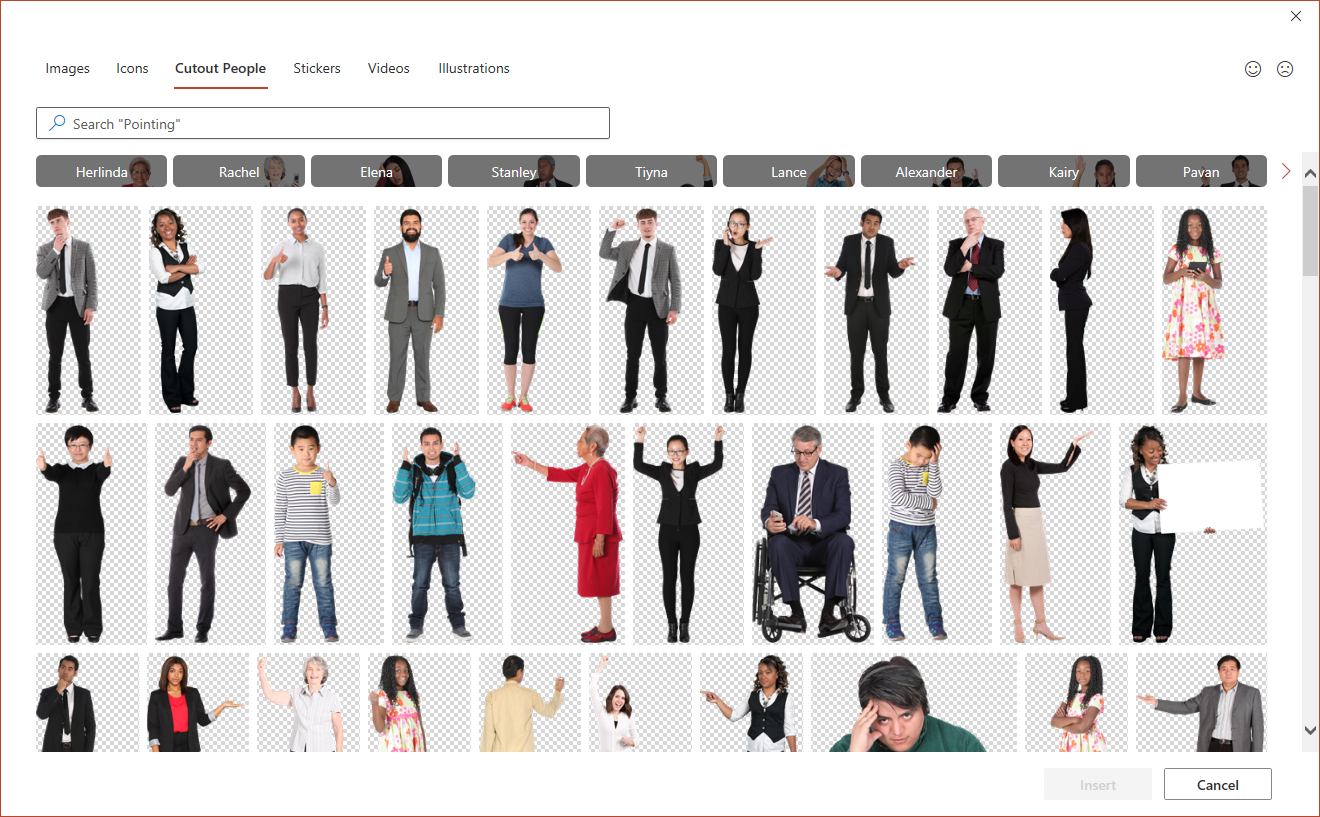Switch to the Images tab
The image size is (1320, 817).
(x=67, y=68)
